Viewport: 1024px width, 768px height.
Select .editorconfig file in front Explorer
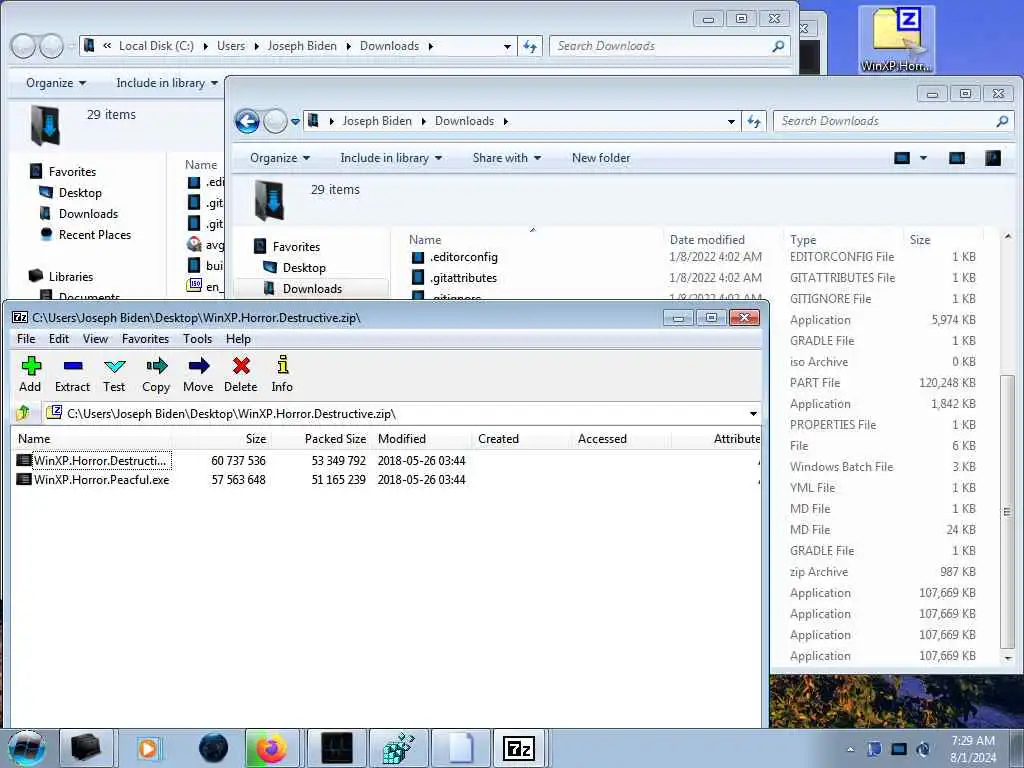tap(463, 257)
